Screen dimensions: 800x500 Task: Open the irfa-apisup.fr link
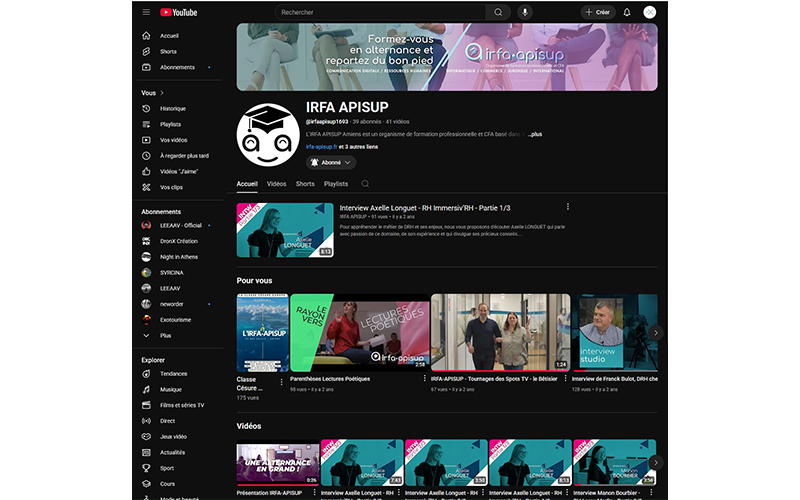point(321,147)
